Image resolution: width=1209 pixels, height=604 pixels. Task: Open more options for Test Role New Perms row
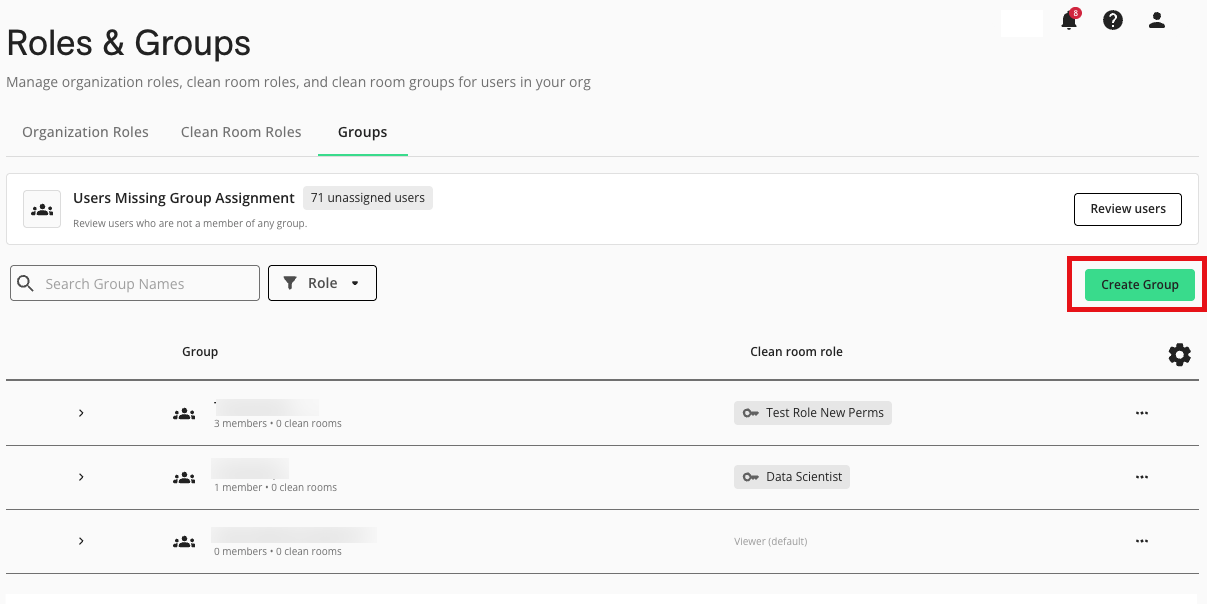pyautogui.click(x=1142, y=413)
